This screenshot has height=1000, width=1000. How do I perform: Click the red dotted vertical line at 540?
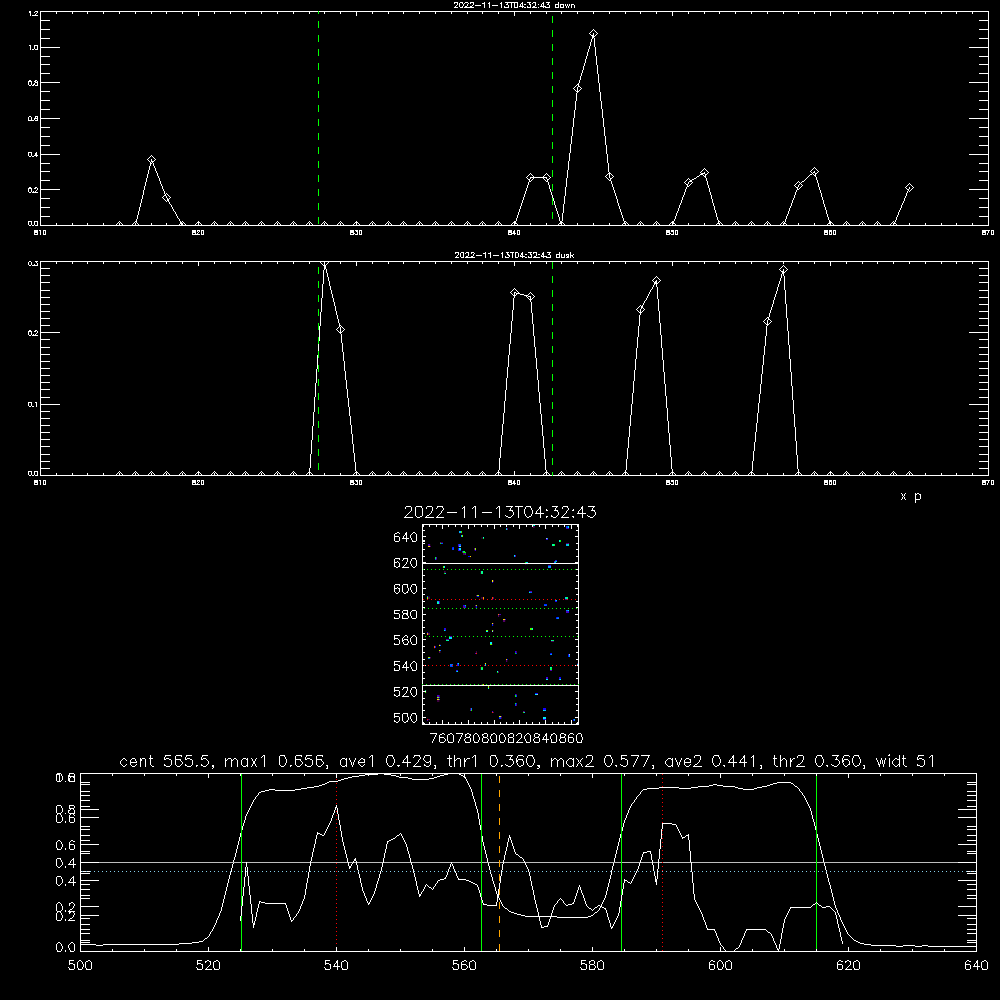337,862
